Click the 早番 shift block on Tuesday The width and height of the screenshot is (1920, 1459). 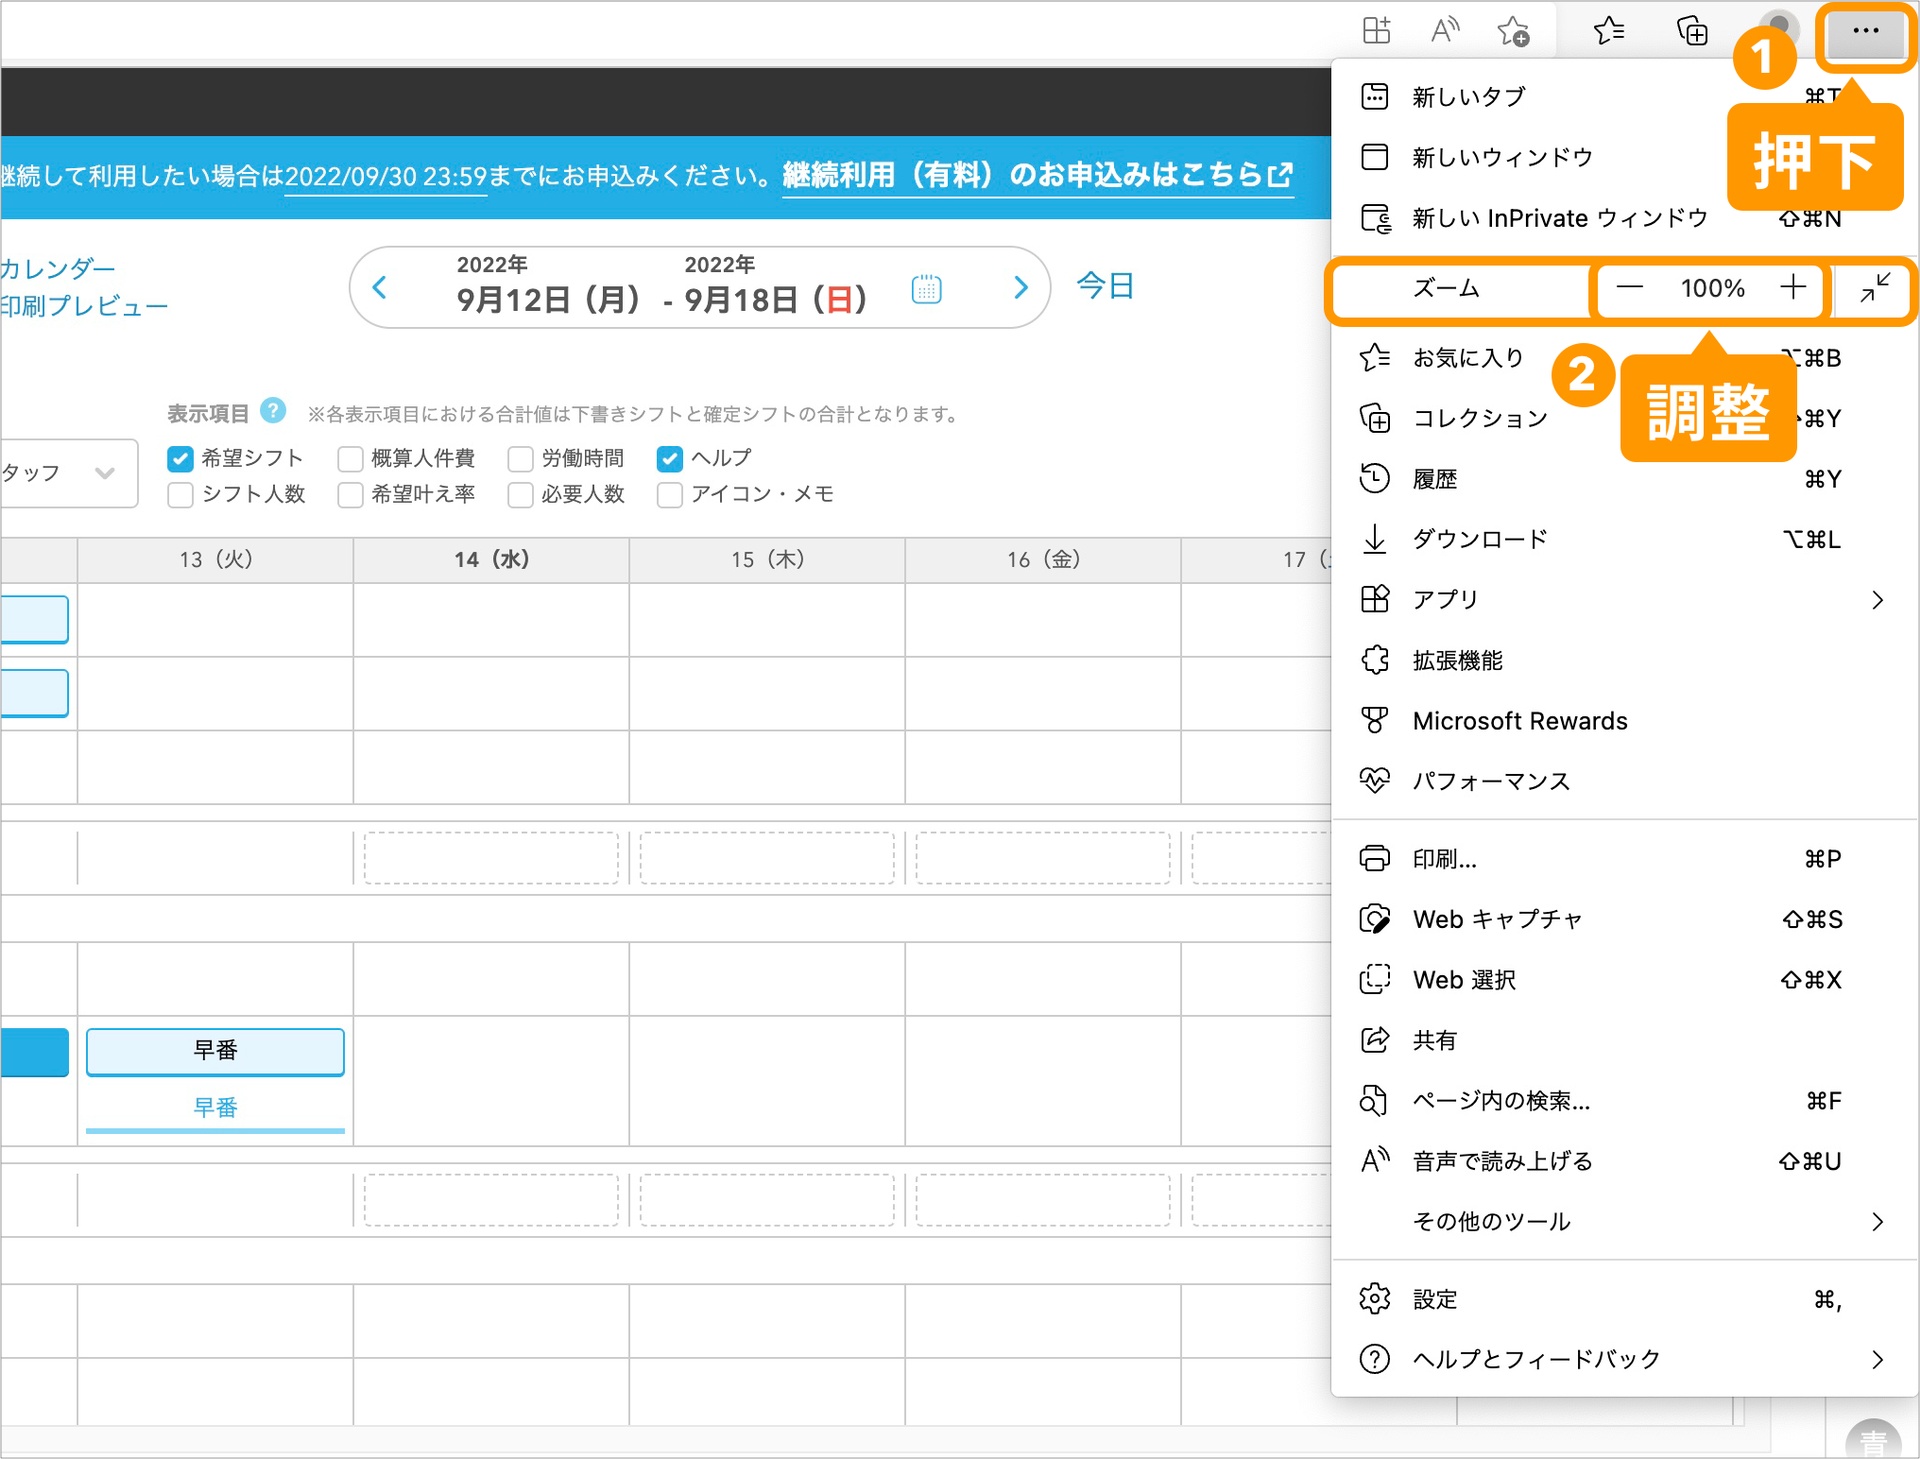click(215, 1051)
